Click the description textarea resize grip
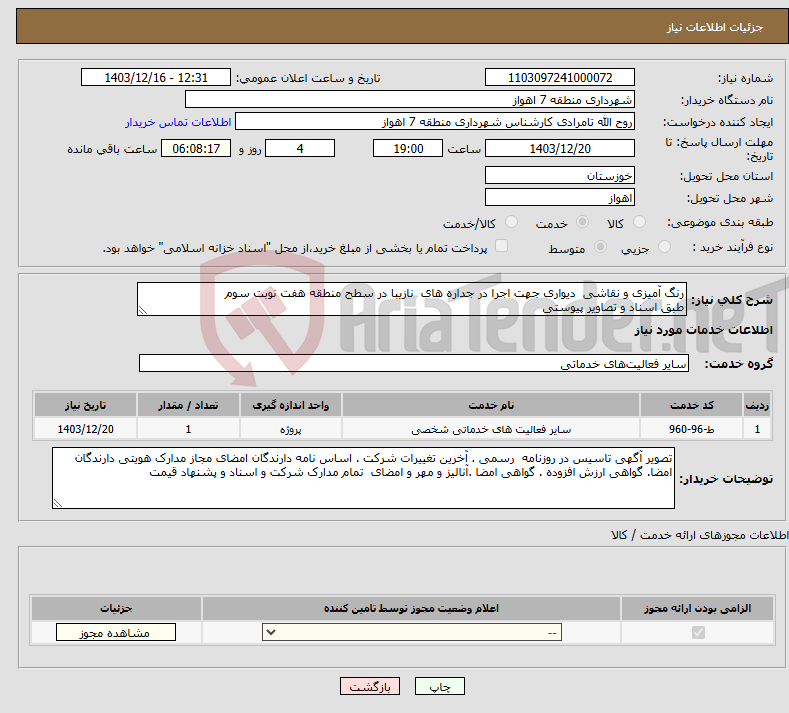The width and height of the screenshot is (789, 713). (x=143, y=310)
